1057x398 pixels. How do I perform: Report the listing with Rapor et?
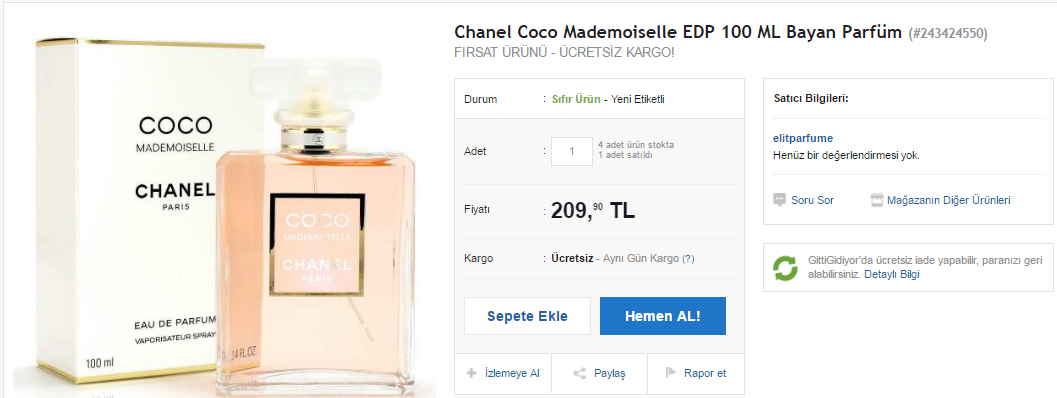point(696,373)
